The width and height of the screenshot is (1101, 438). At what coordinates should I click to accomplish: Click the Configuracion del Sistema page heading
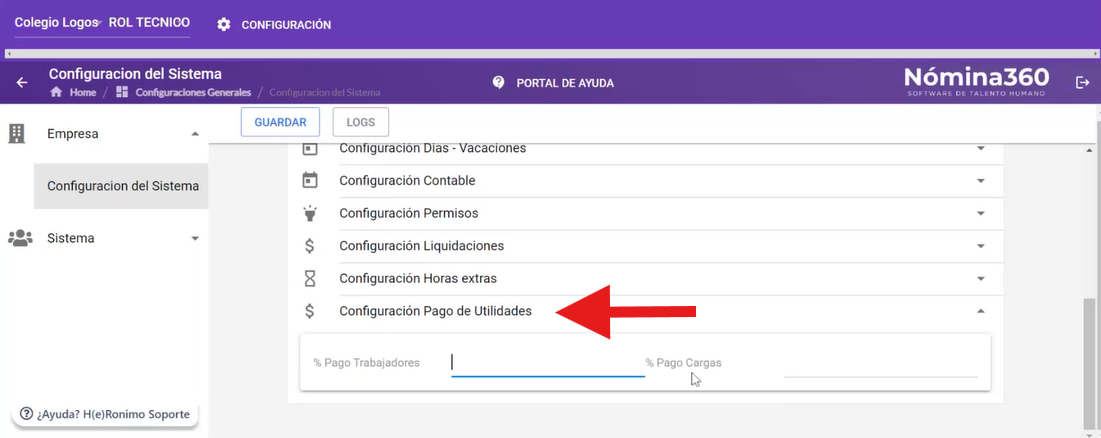pyautogui.click(x=135, y=74)
